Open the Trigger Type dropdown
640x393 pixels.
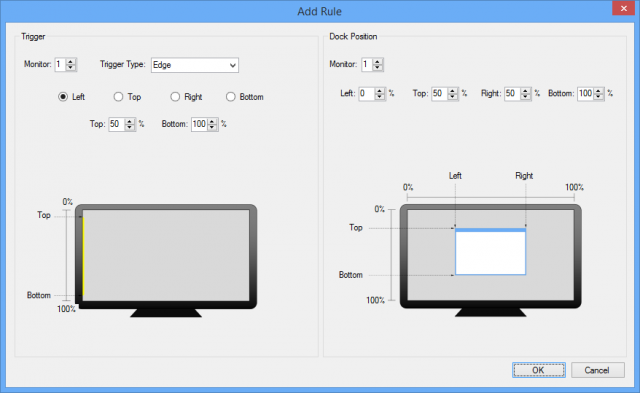click(195, 65)
